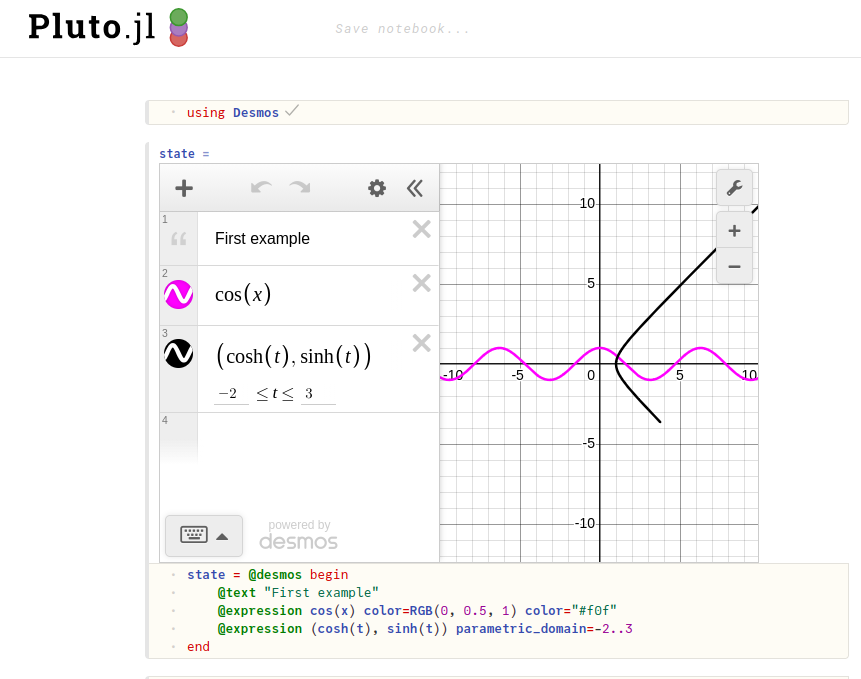This screenshot has height=679, width=861.
Task: Remove the cos(x) expression
Action: coord(421,284)
